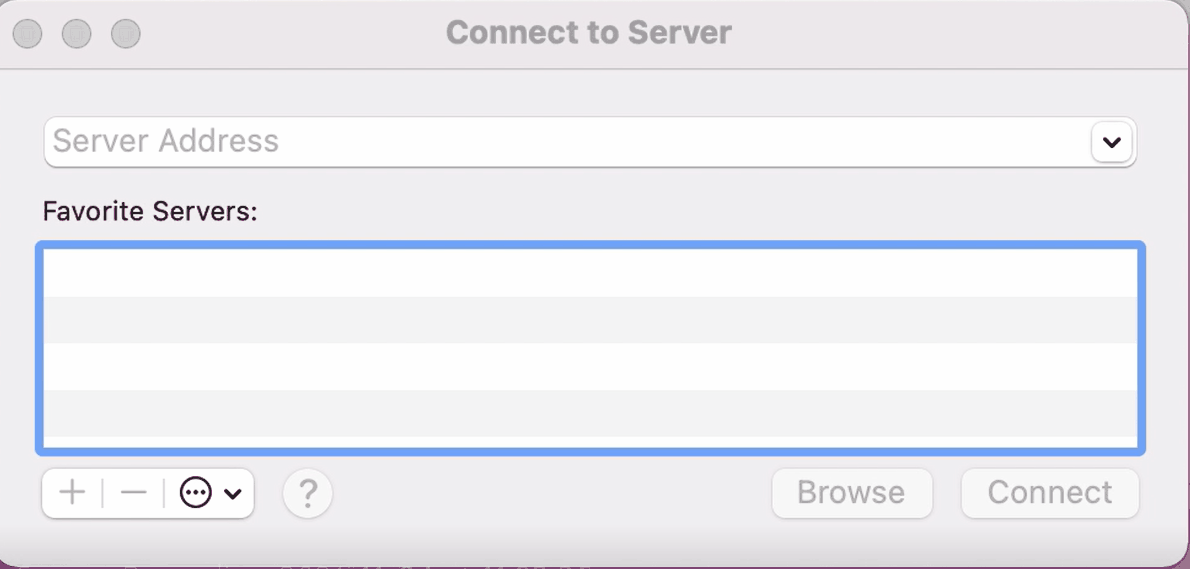Image resolution: width=1190 pixels, height=569 pixels.
Task: Remove selected favorite with minus button
Action: coord(134,493)
